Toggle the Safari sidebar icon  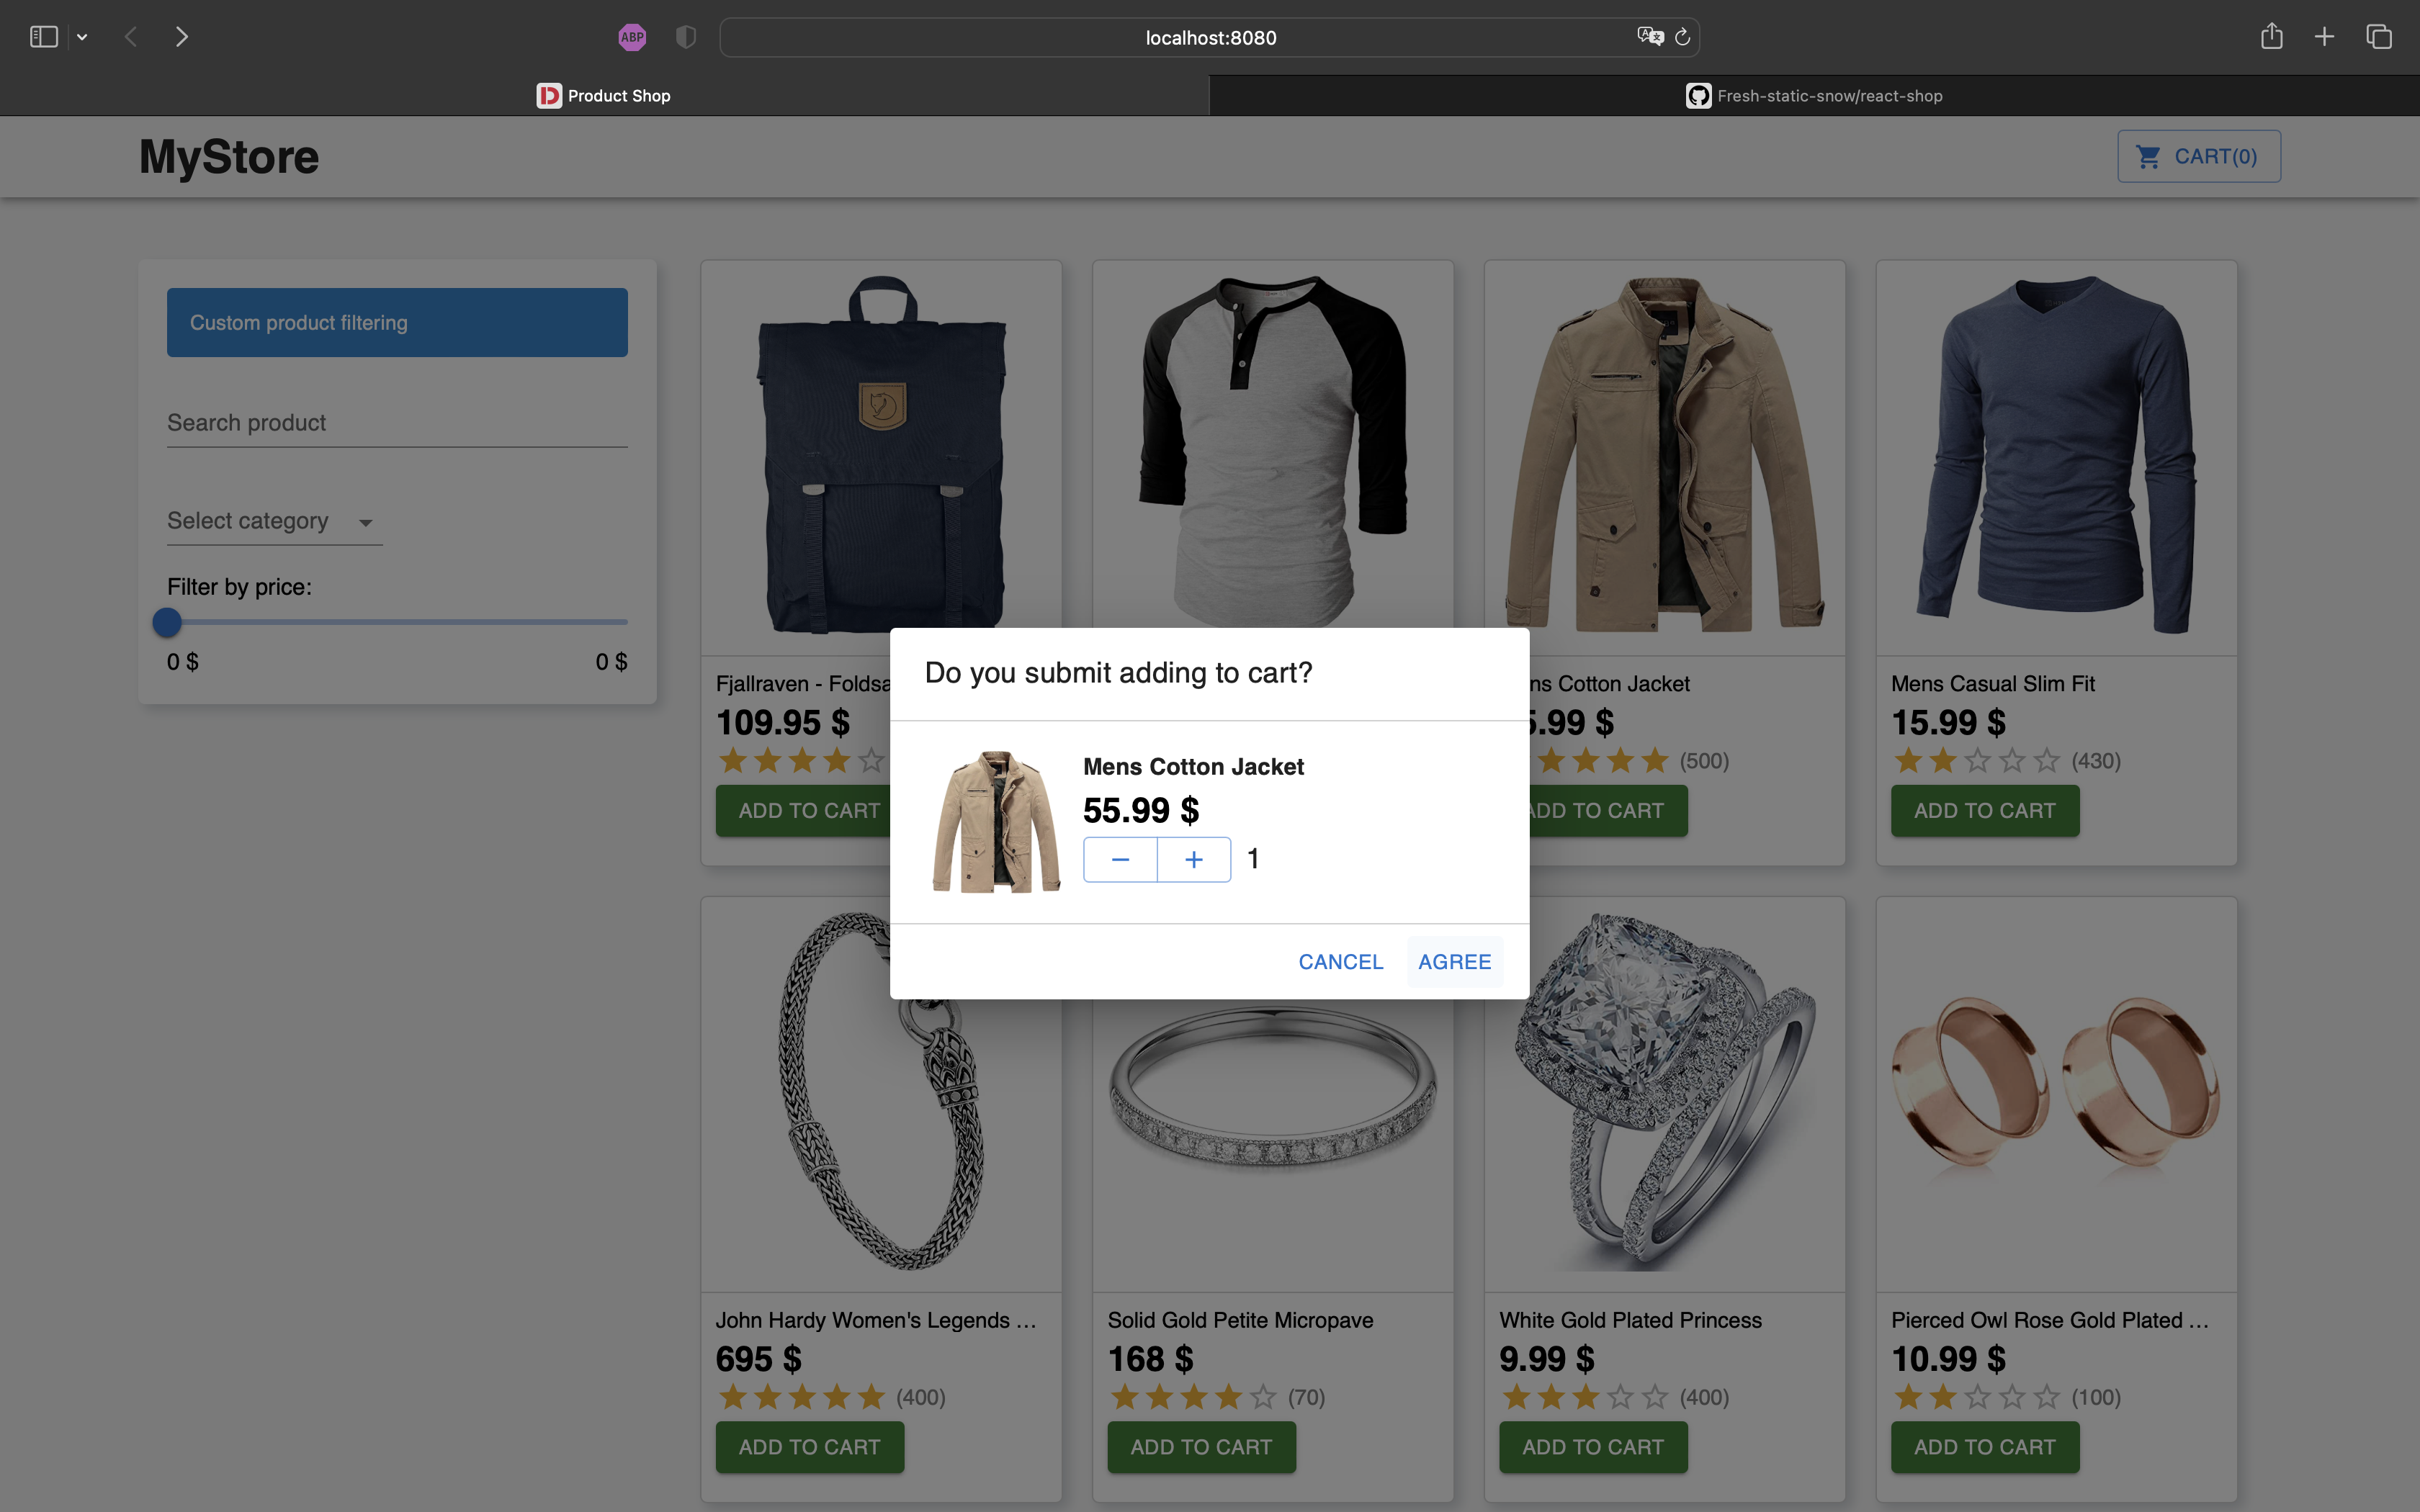pyautogui.click(x=44, y=37)
